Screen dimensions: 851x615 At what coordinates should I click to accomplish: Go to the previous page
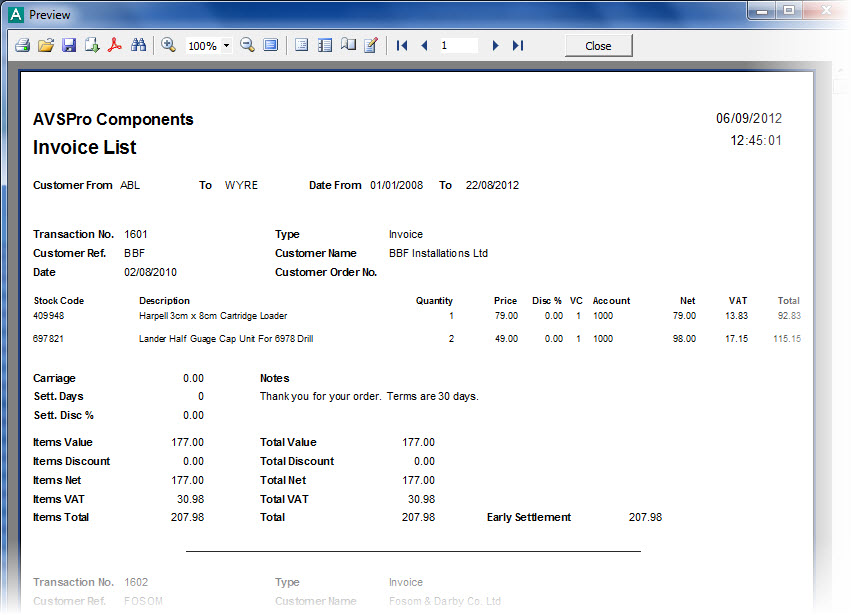424,46
